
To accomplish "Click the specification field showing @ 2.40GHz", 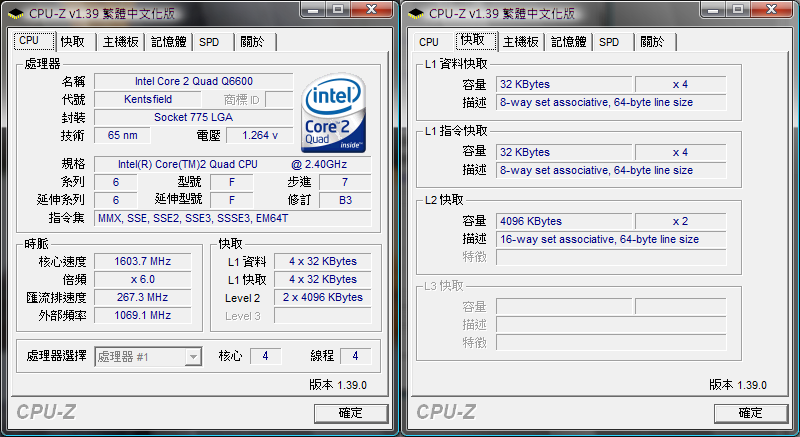I will click(x=233, y=164).
